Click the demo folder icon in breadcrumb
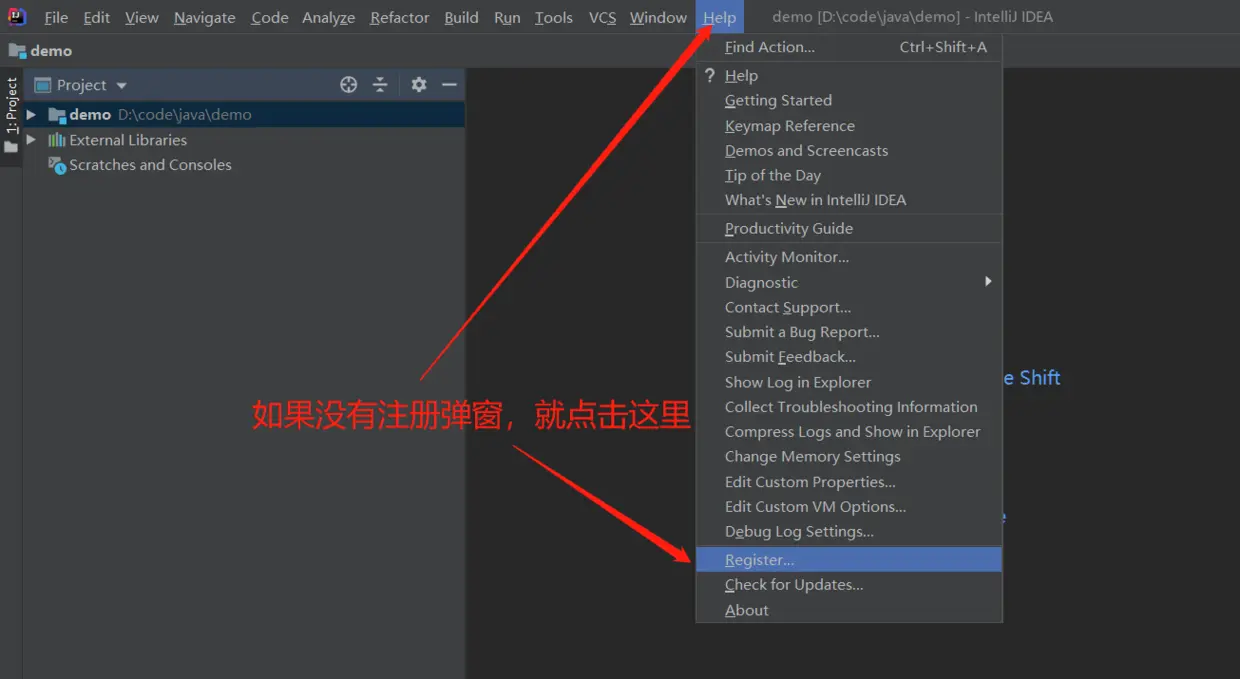The height and width of the screenshot is (679, 1240). coord(17,50)
